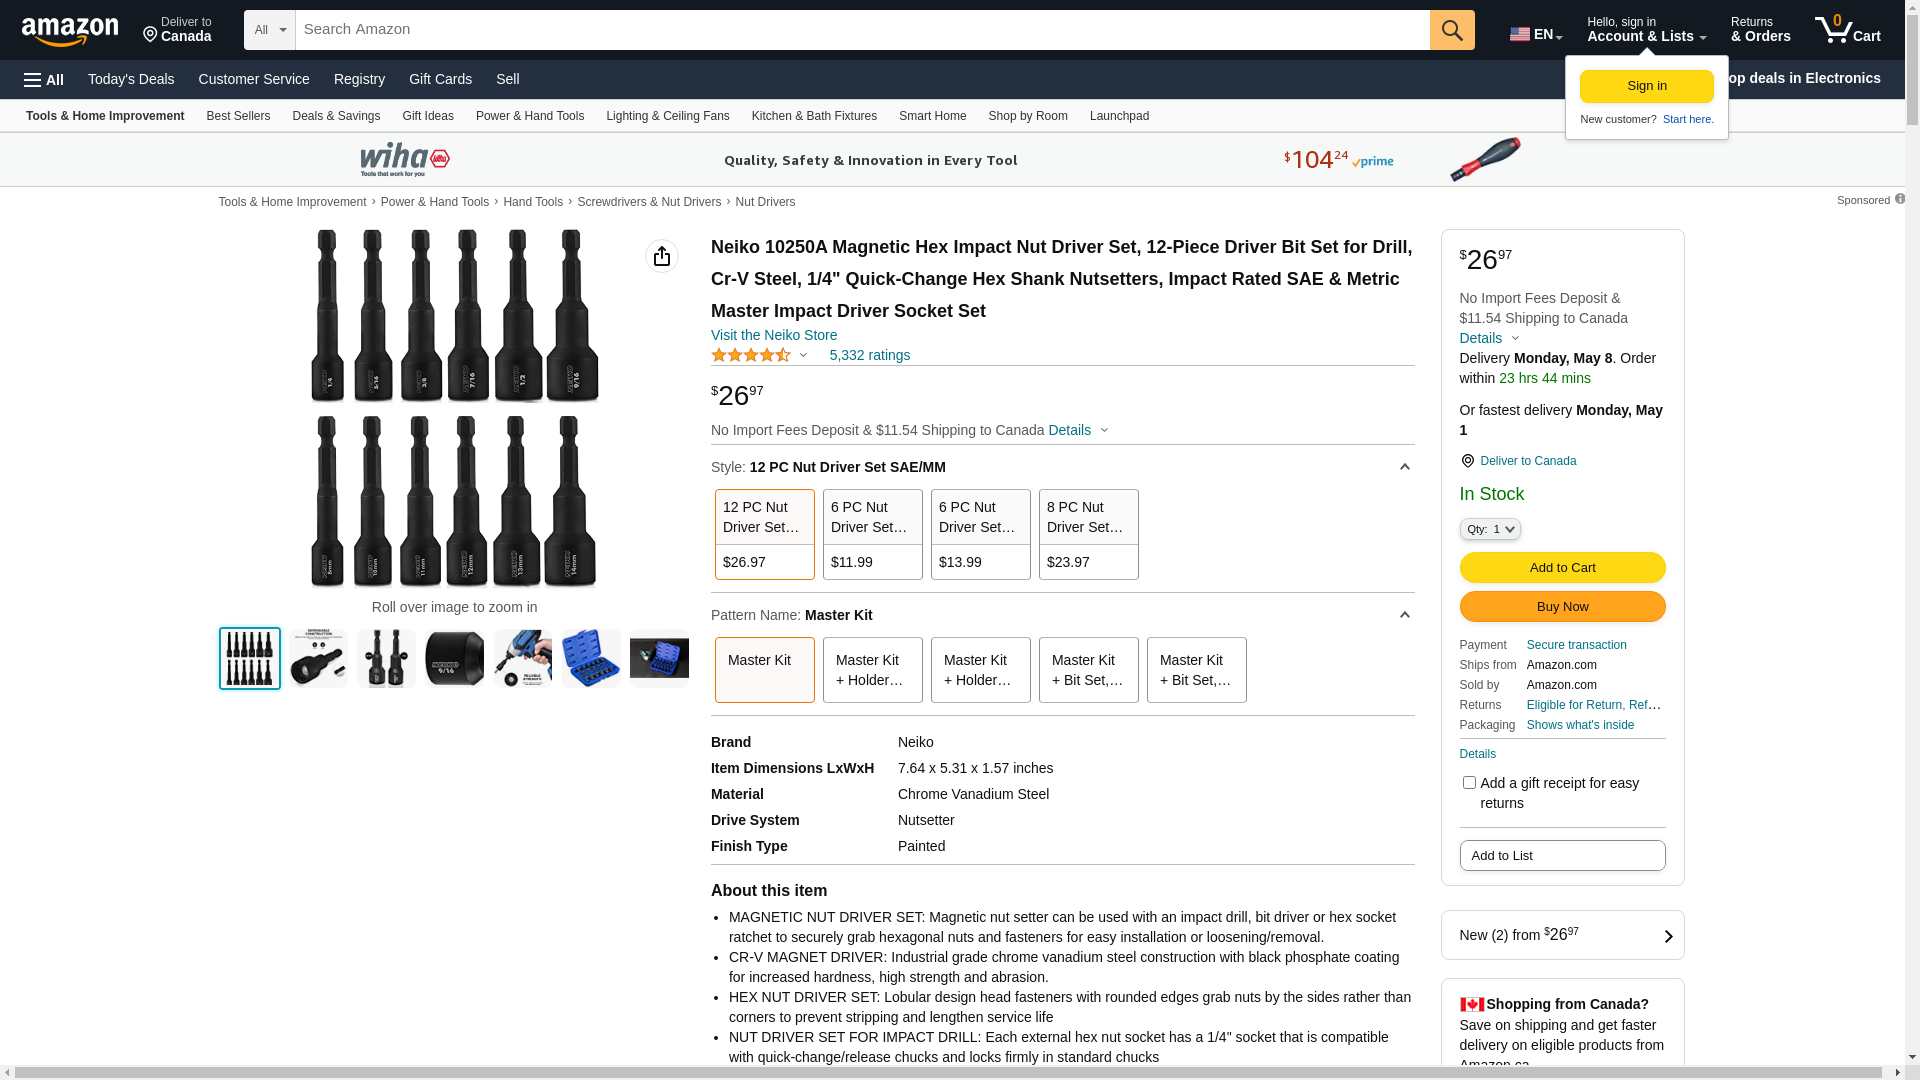Open the Qty quantity dropdown
This screenshot has width=1920, height=1080.
1489,529
